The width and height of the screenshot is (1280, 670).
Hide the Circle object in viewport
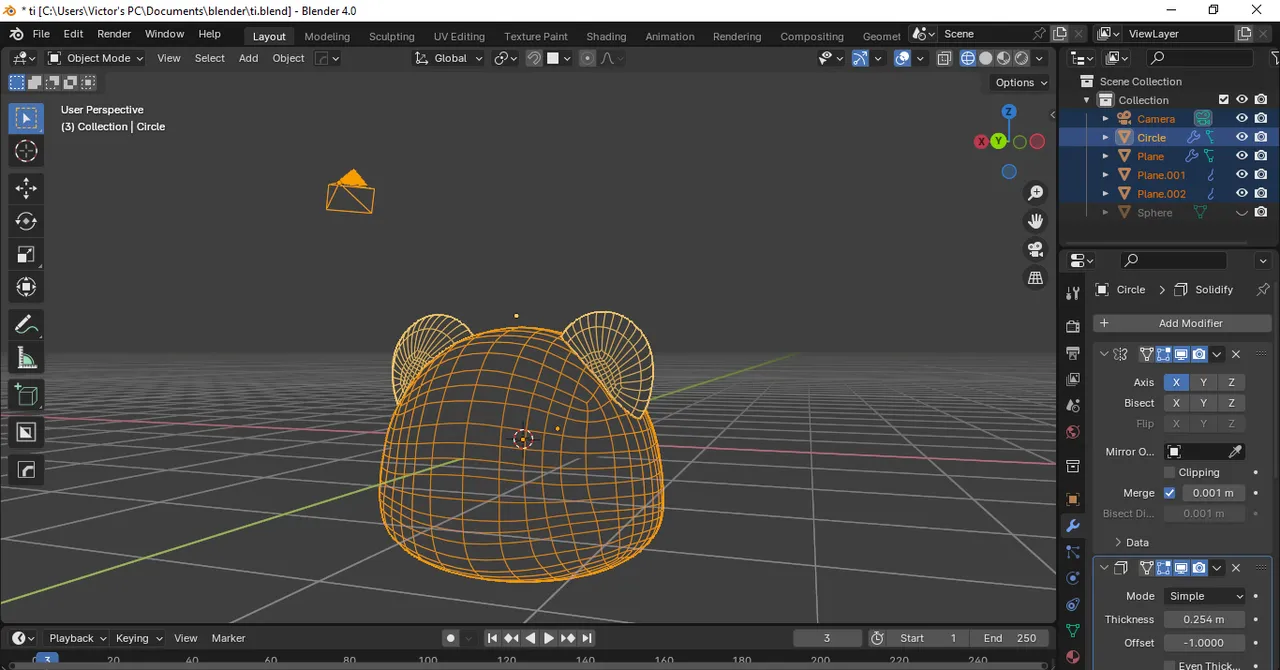coord(1242,137)
